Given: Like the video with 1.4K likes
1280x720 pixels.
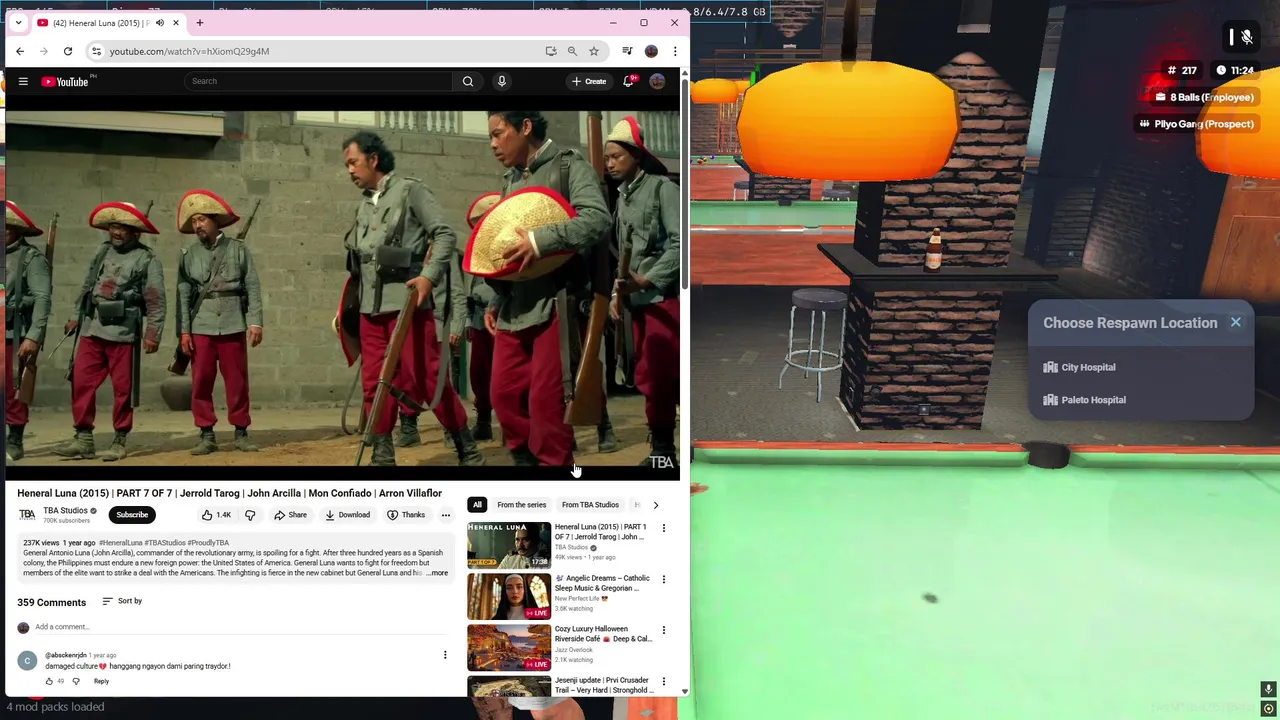Looking at the screenshot, I should (216, 515).
